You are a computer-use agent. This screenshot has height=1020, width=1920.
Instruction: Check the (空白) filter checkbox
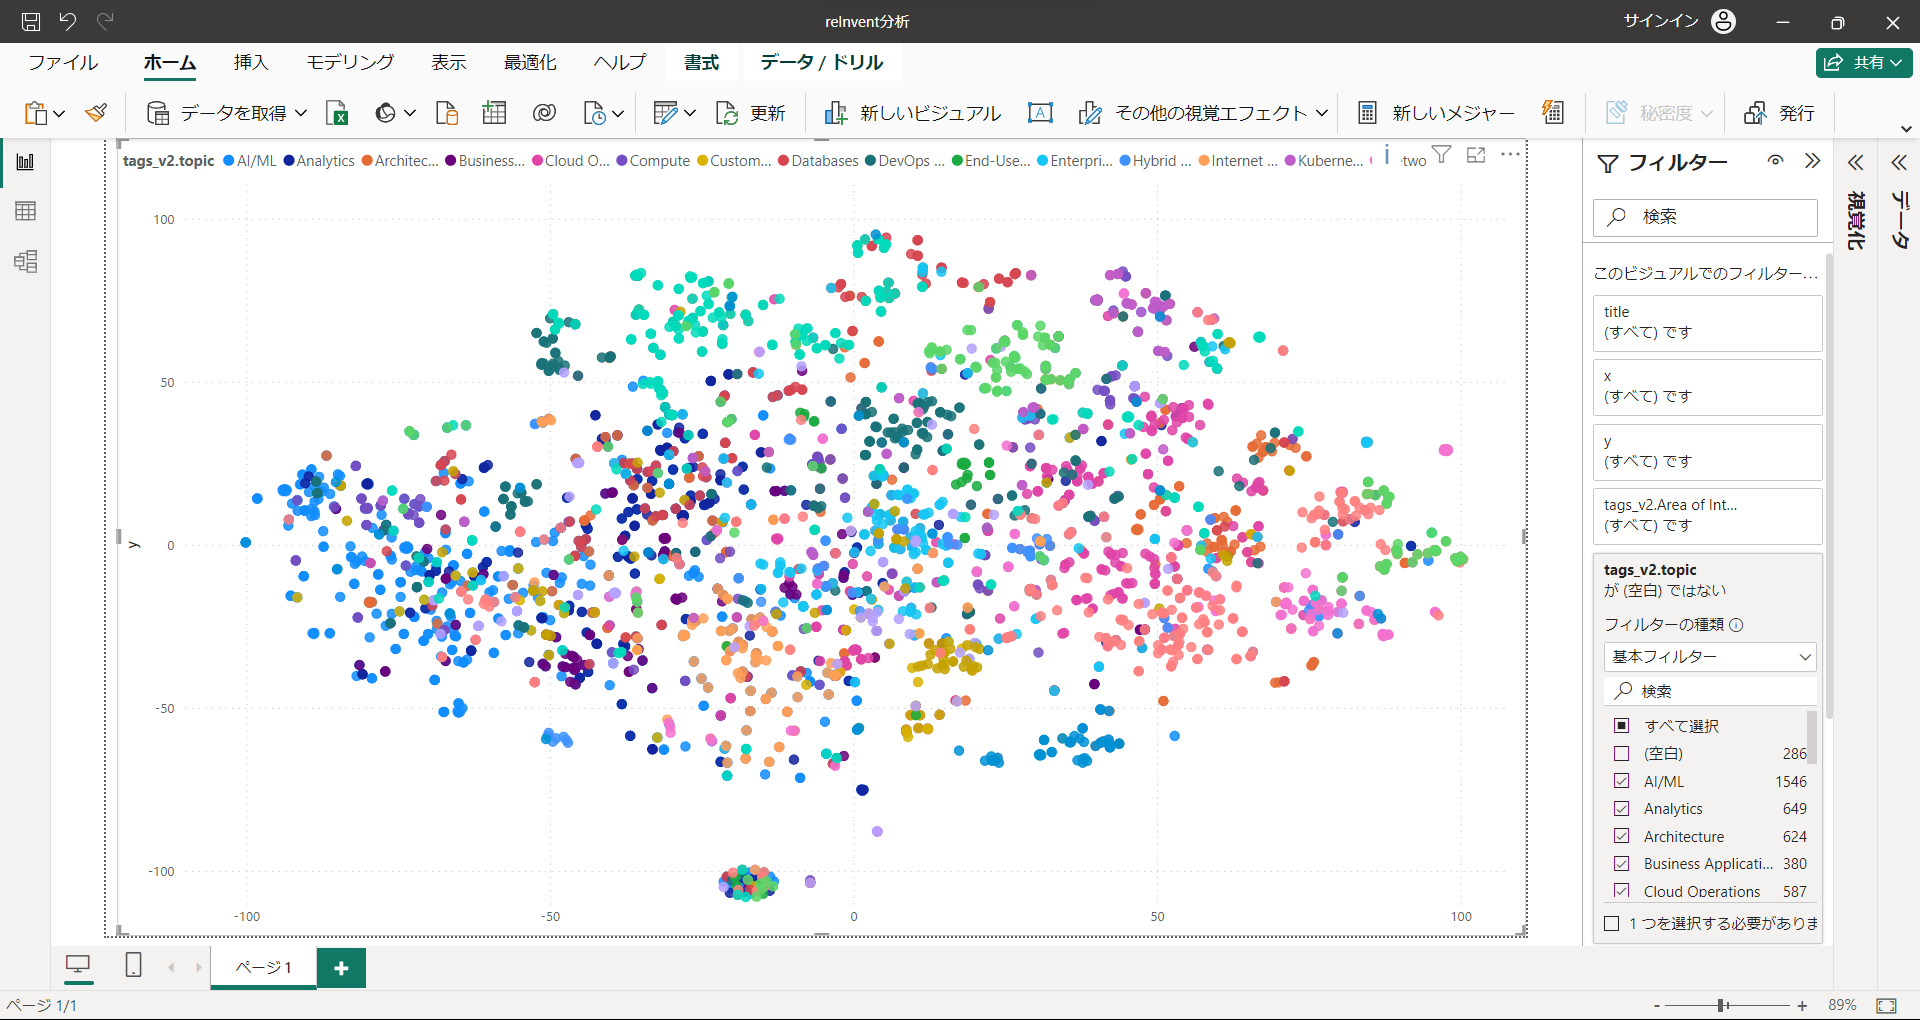coord(1622,754)
